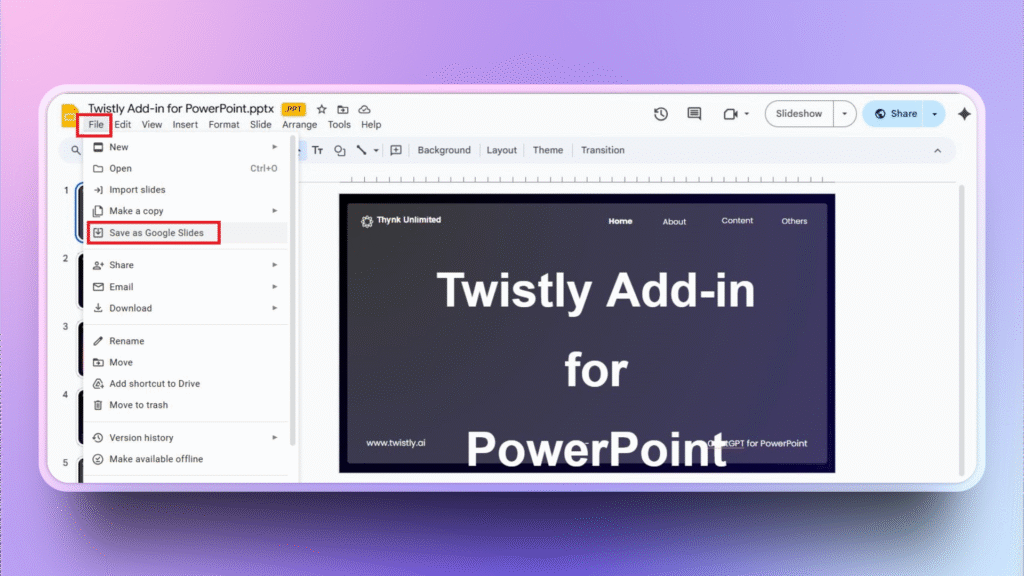Image resolution: width=1024 pixels, height=576 pixels.
Task: Open the Format menu
Action: tap(223, 124)
